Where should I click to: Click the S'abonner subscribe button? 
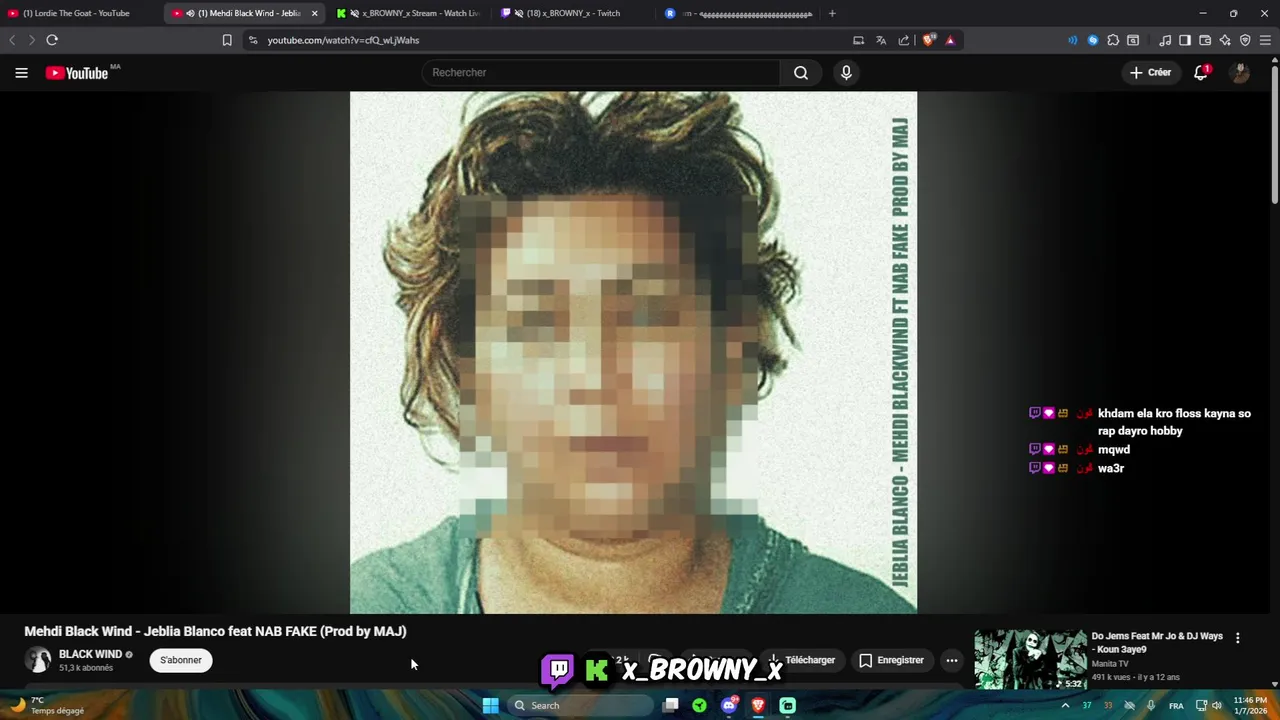coord(181,660)
